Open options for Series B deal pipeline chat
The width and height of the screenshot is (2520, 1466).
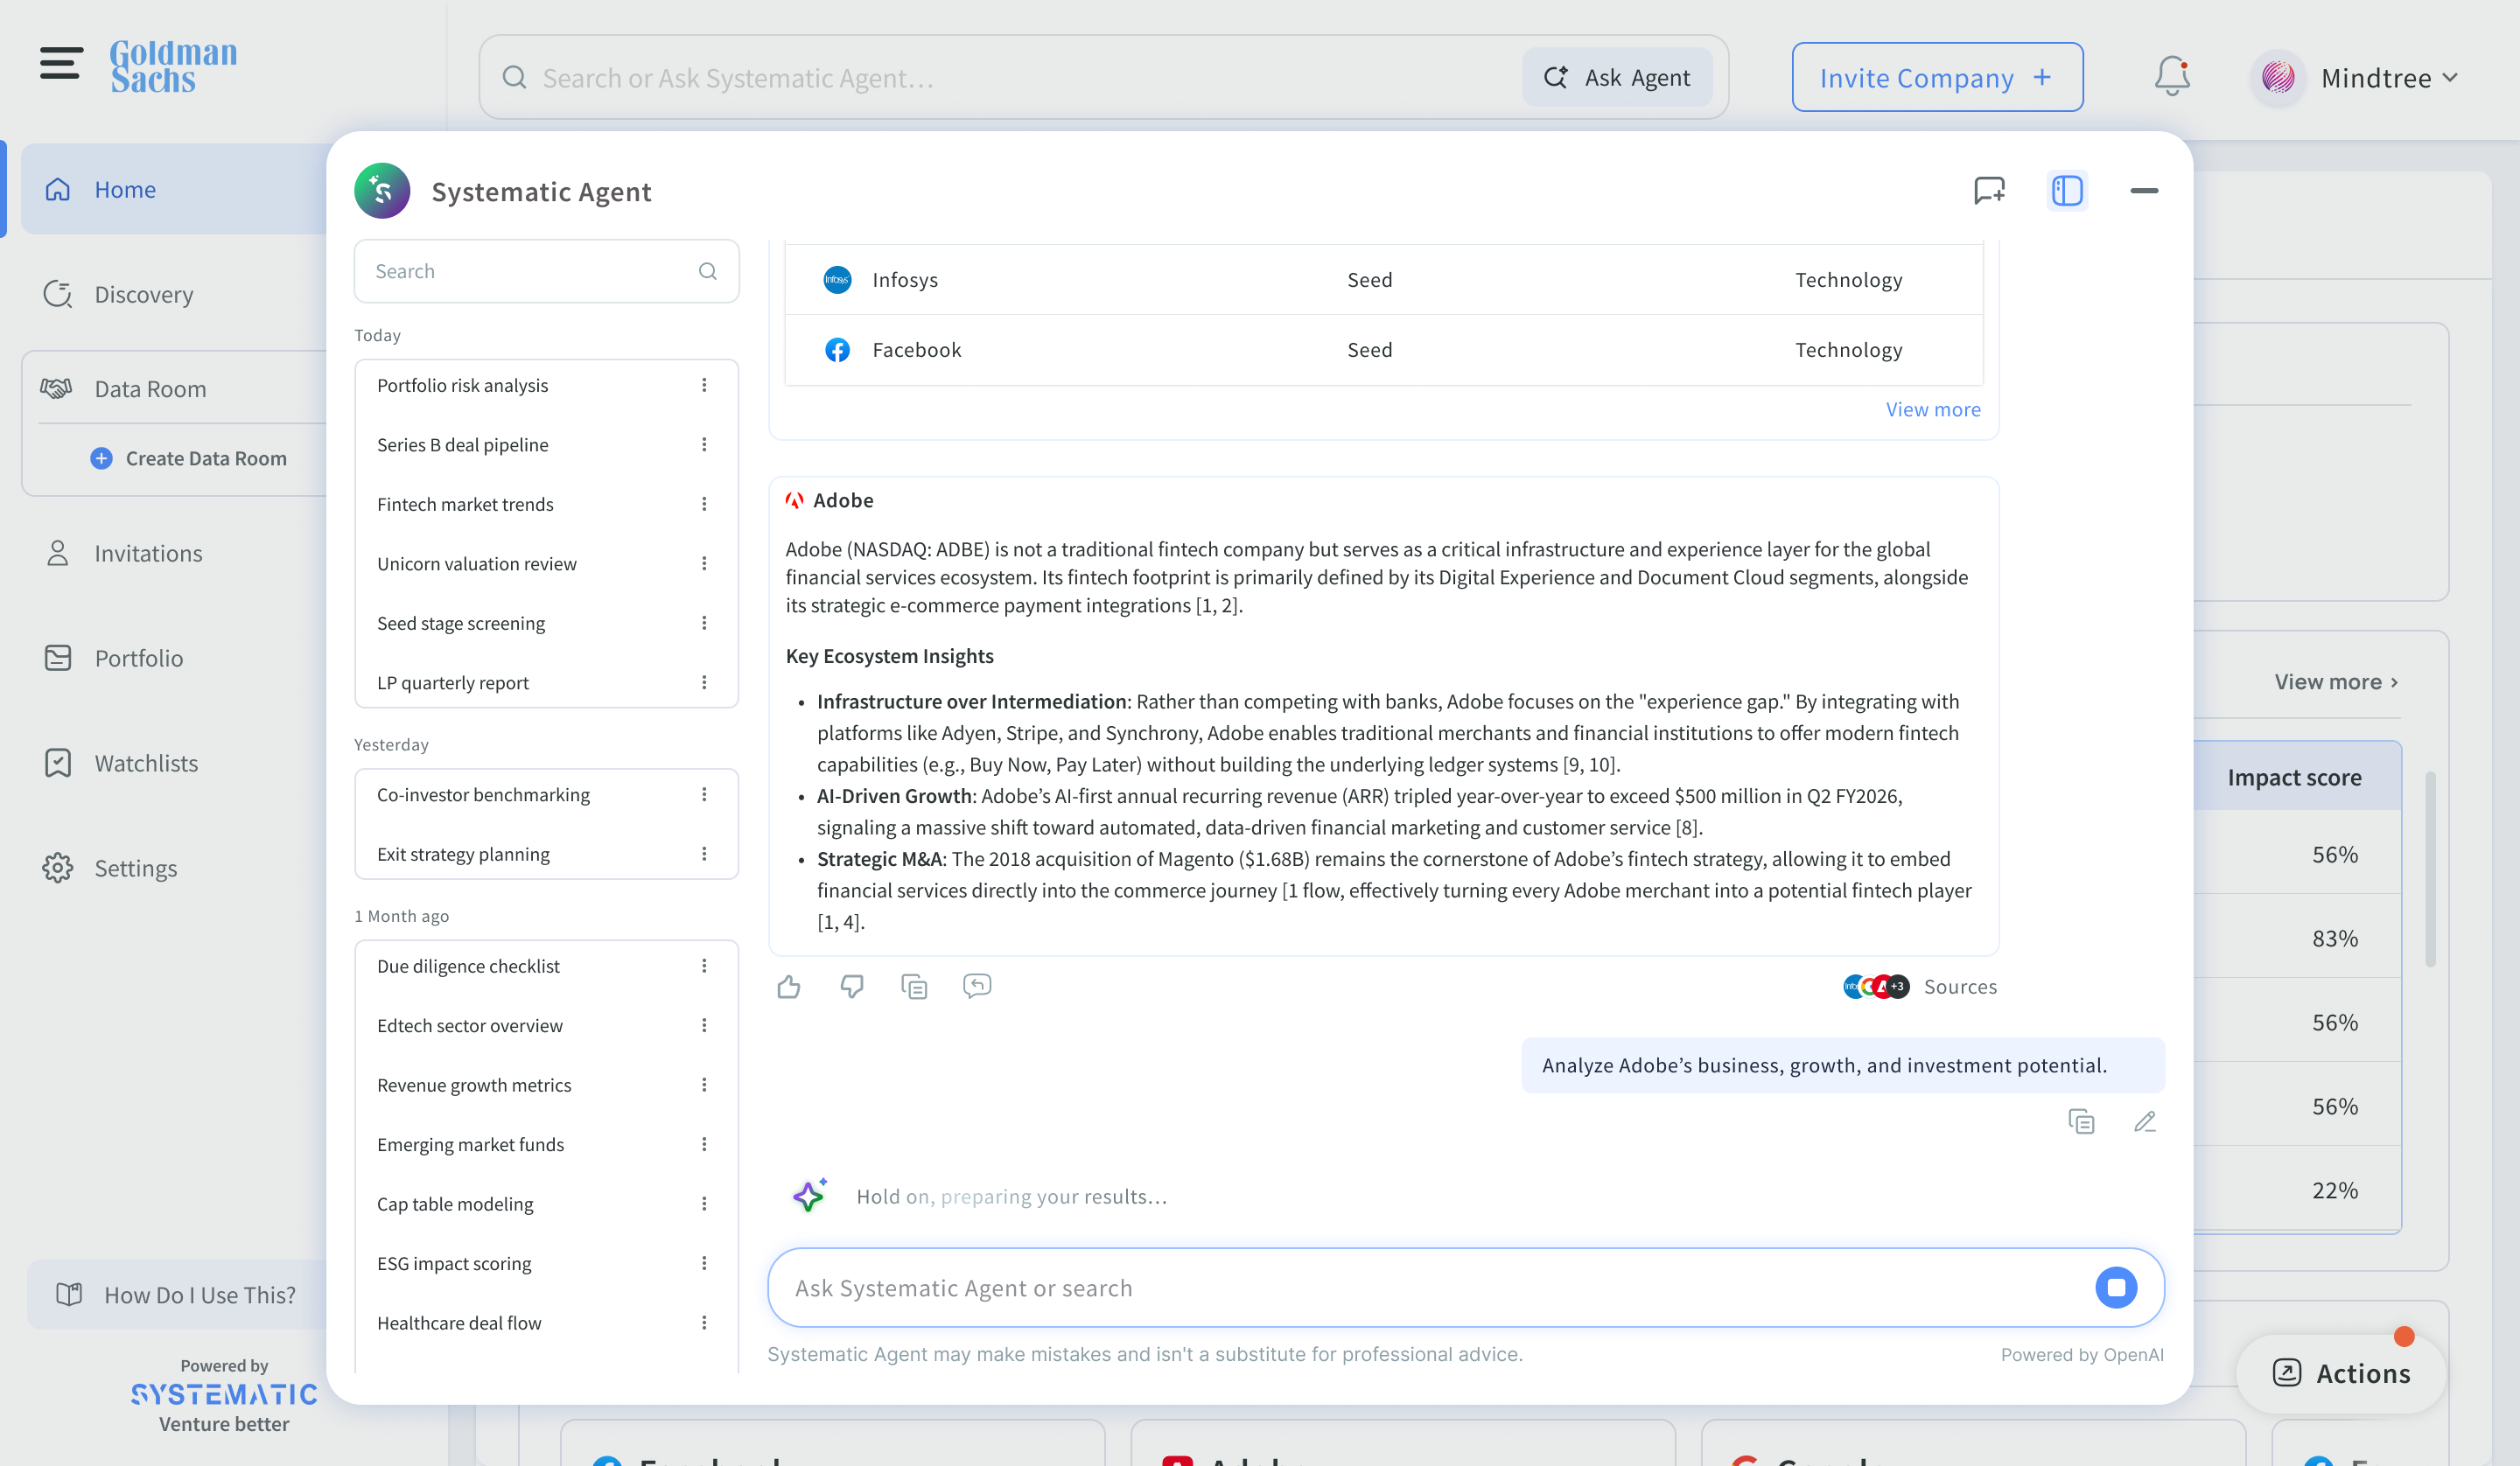[704, 445]
